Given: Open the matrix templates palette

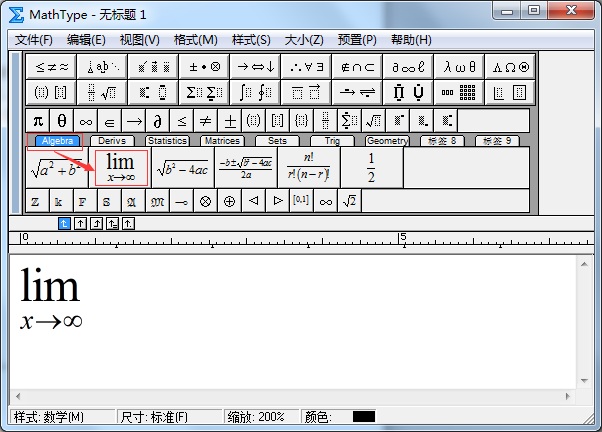Looking at the screenshot, I should (460, 92).
